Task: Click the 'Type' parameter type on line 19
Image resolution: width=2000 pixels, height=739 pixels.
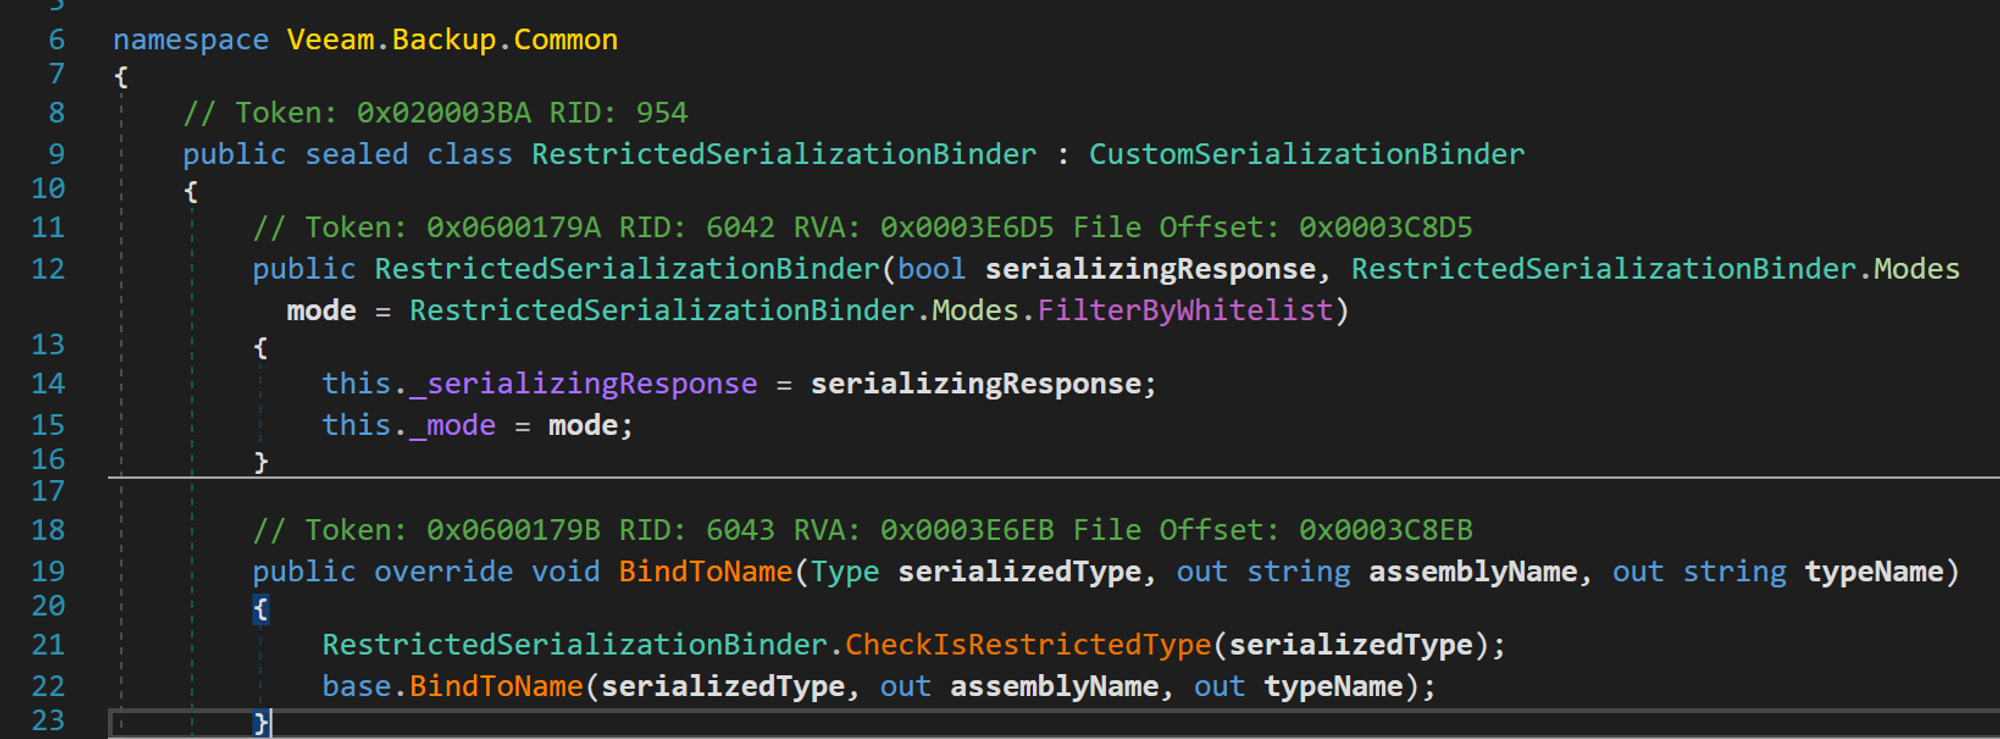Action: tap(845, 572)
